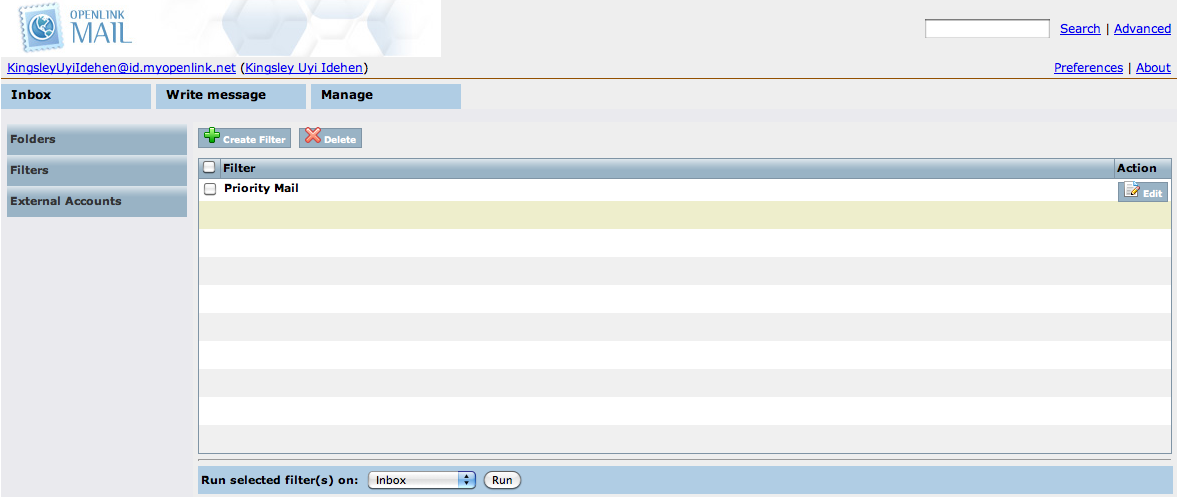The image size is (1180, 497).
Task: Select Folders in the sidebar
Action: point(97,139)
